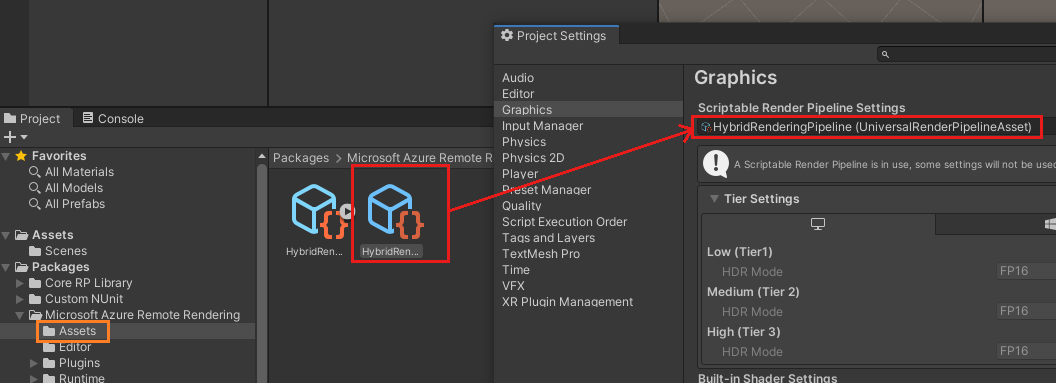Select the Windows platform tab
The width and height of the screenshot is (1056, 383).
pos(995,224)
